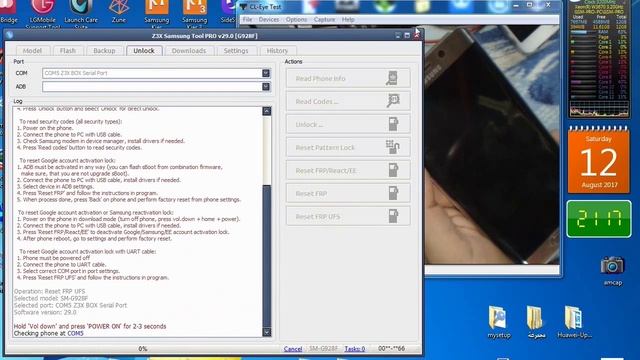Click the COM5 link in log
The height and width of the screenshot is (360, 640).
point(75,333)
